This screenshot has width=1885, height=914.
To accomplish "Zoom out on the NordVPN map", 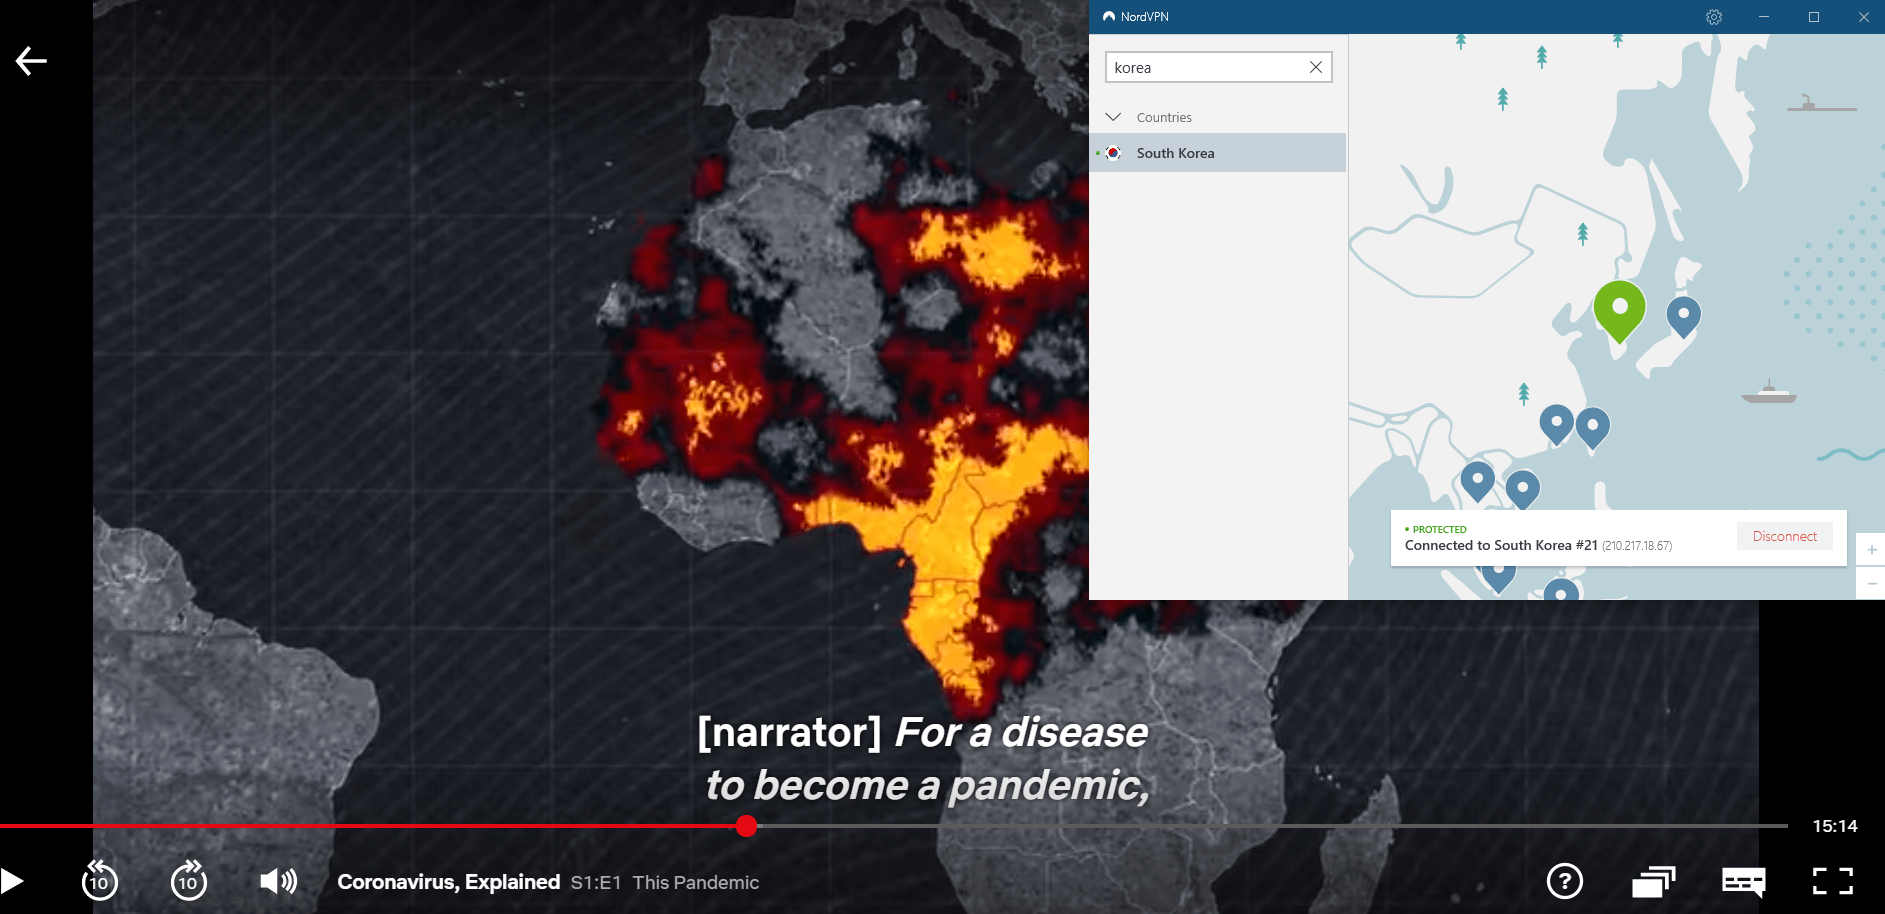I will [x=1871, y=583].
